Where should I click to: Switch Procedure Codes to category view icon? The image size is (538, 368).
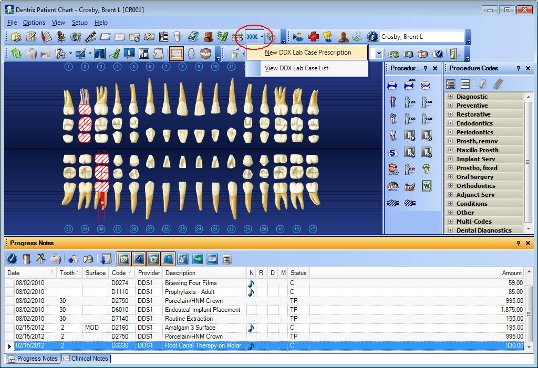pos(451,84)
